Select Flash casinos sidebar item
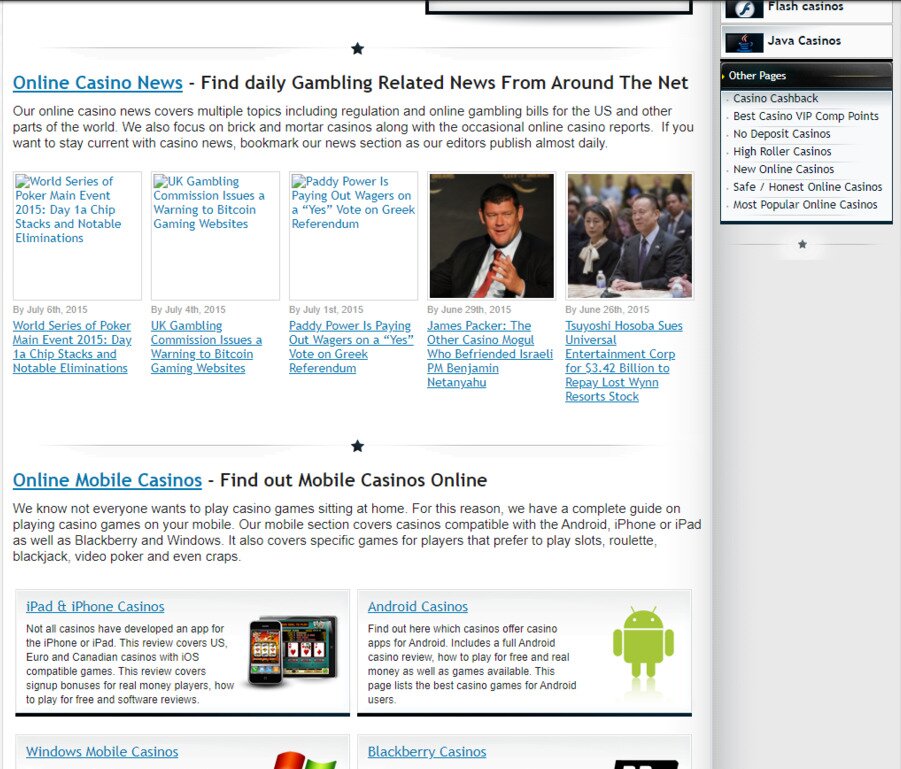 pos(806,10)
